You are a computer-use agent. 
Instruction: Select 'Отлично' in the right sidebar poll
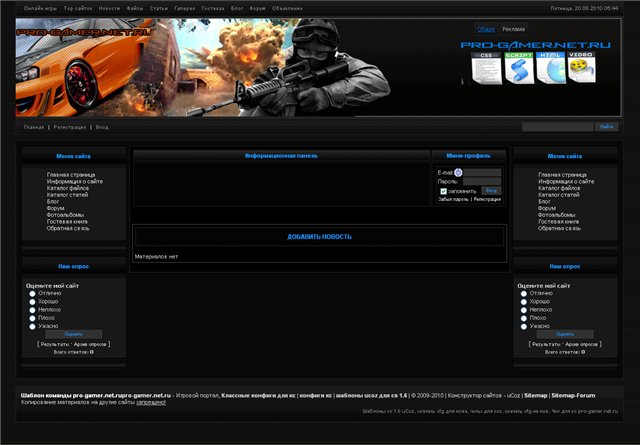click(x=524, y=294)
